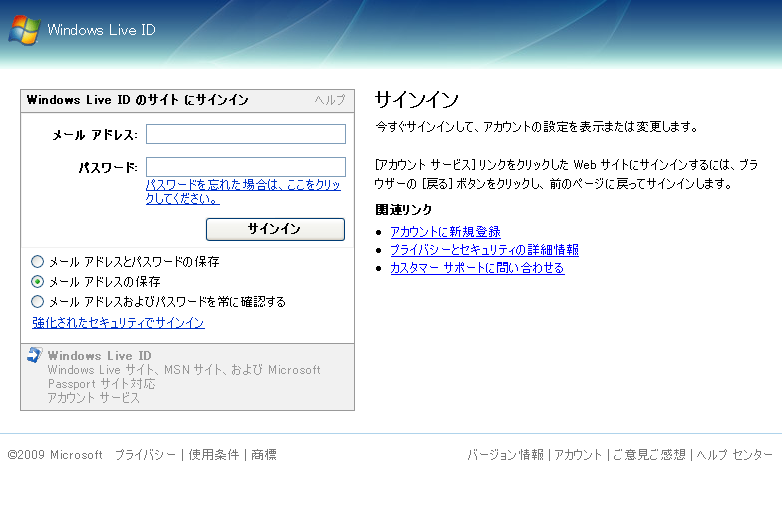Open ご意見ご感想 footer link
782x521 pixels.
pyautogui.click(x=649, y=455)
